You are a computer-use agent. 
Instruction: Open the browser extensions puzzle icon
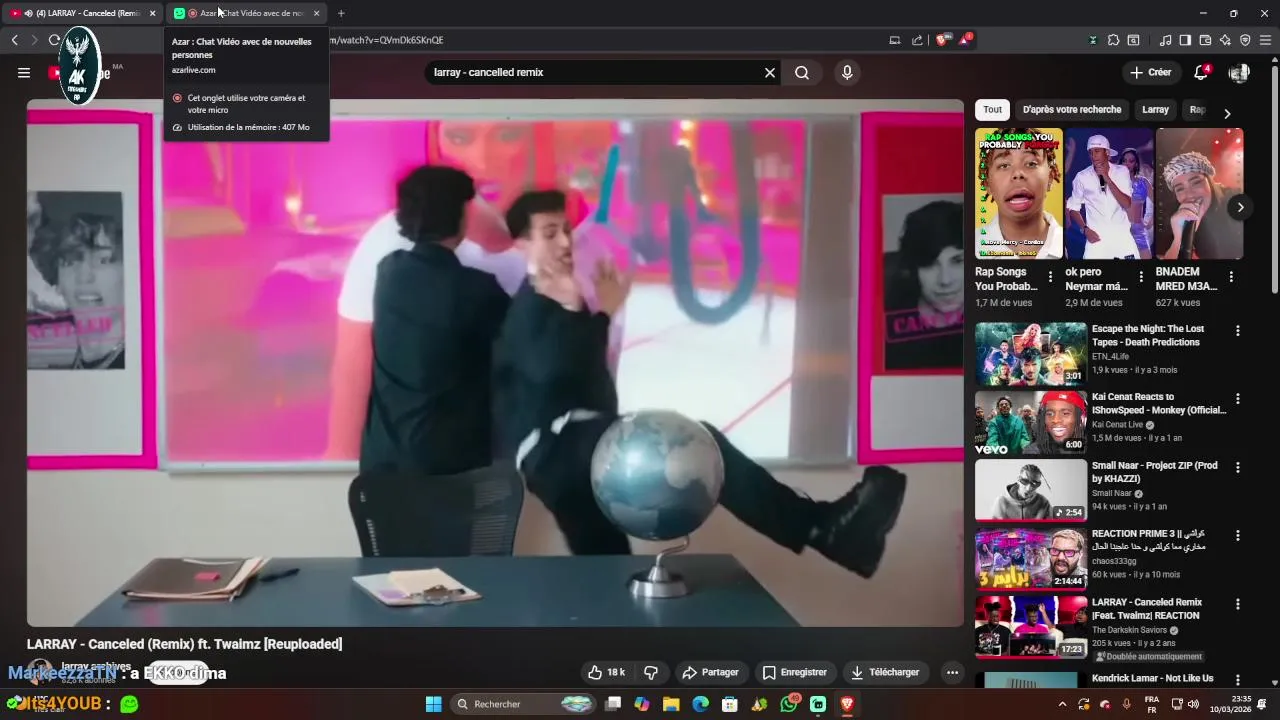tap(1113, 40)
